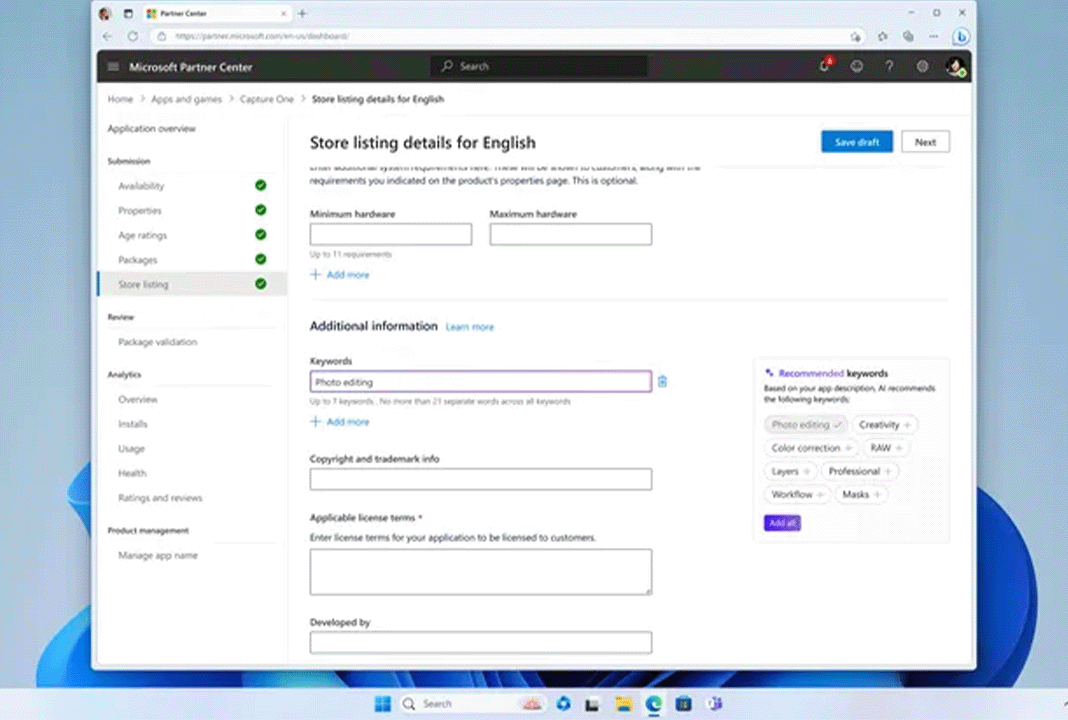This screenshot has height=720, width=1068.
Task: Go to Apps and games in the breadcrumb
Action: point(186,99)
